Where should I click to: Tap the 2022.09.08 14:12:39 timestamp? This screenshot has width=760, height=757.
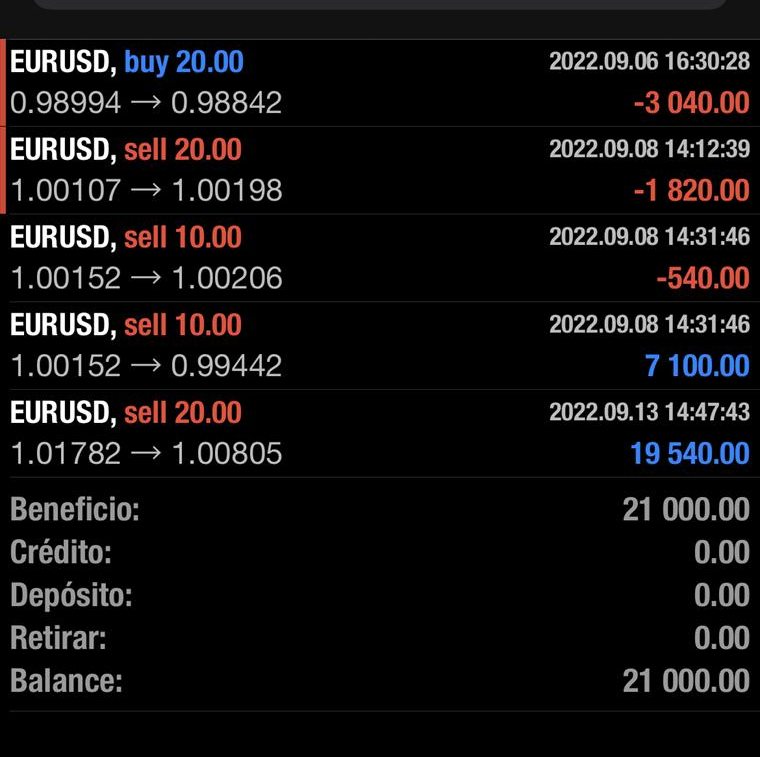(649, 149)
